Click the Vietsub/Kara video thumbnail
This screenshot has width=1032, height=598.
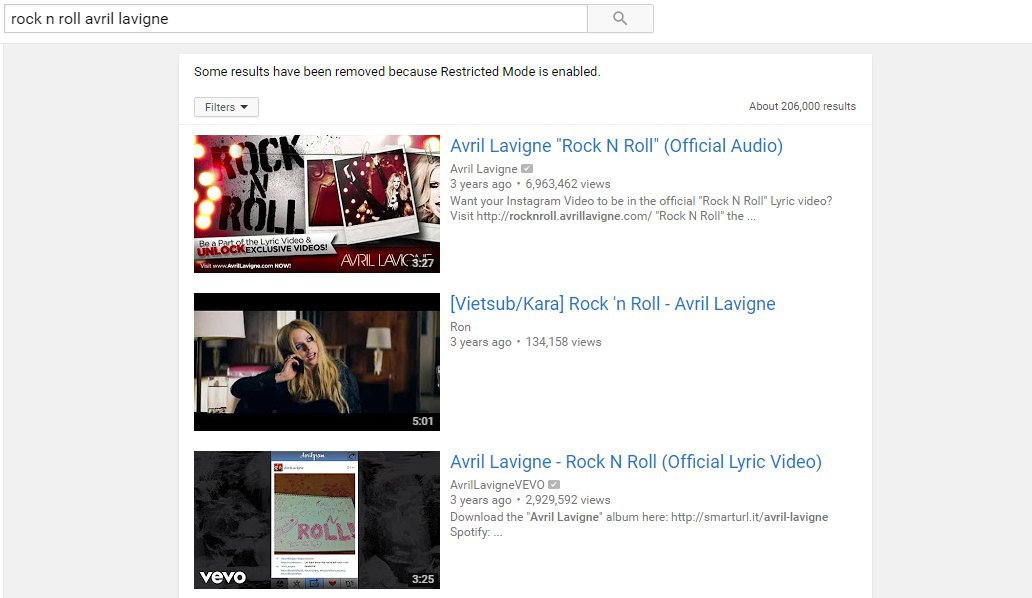click(x=317, y=362)
